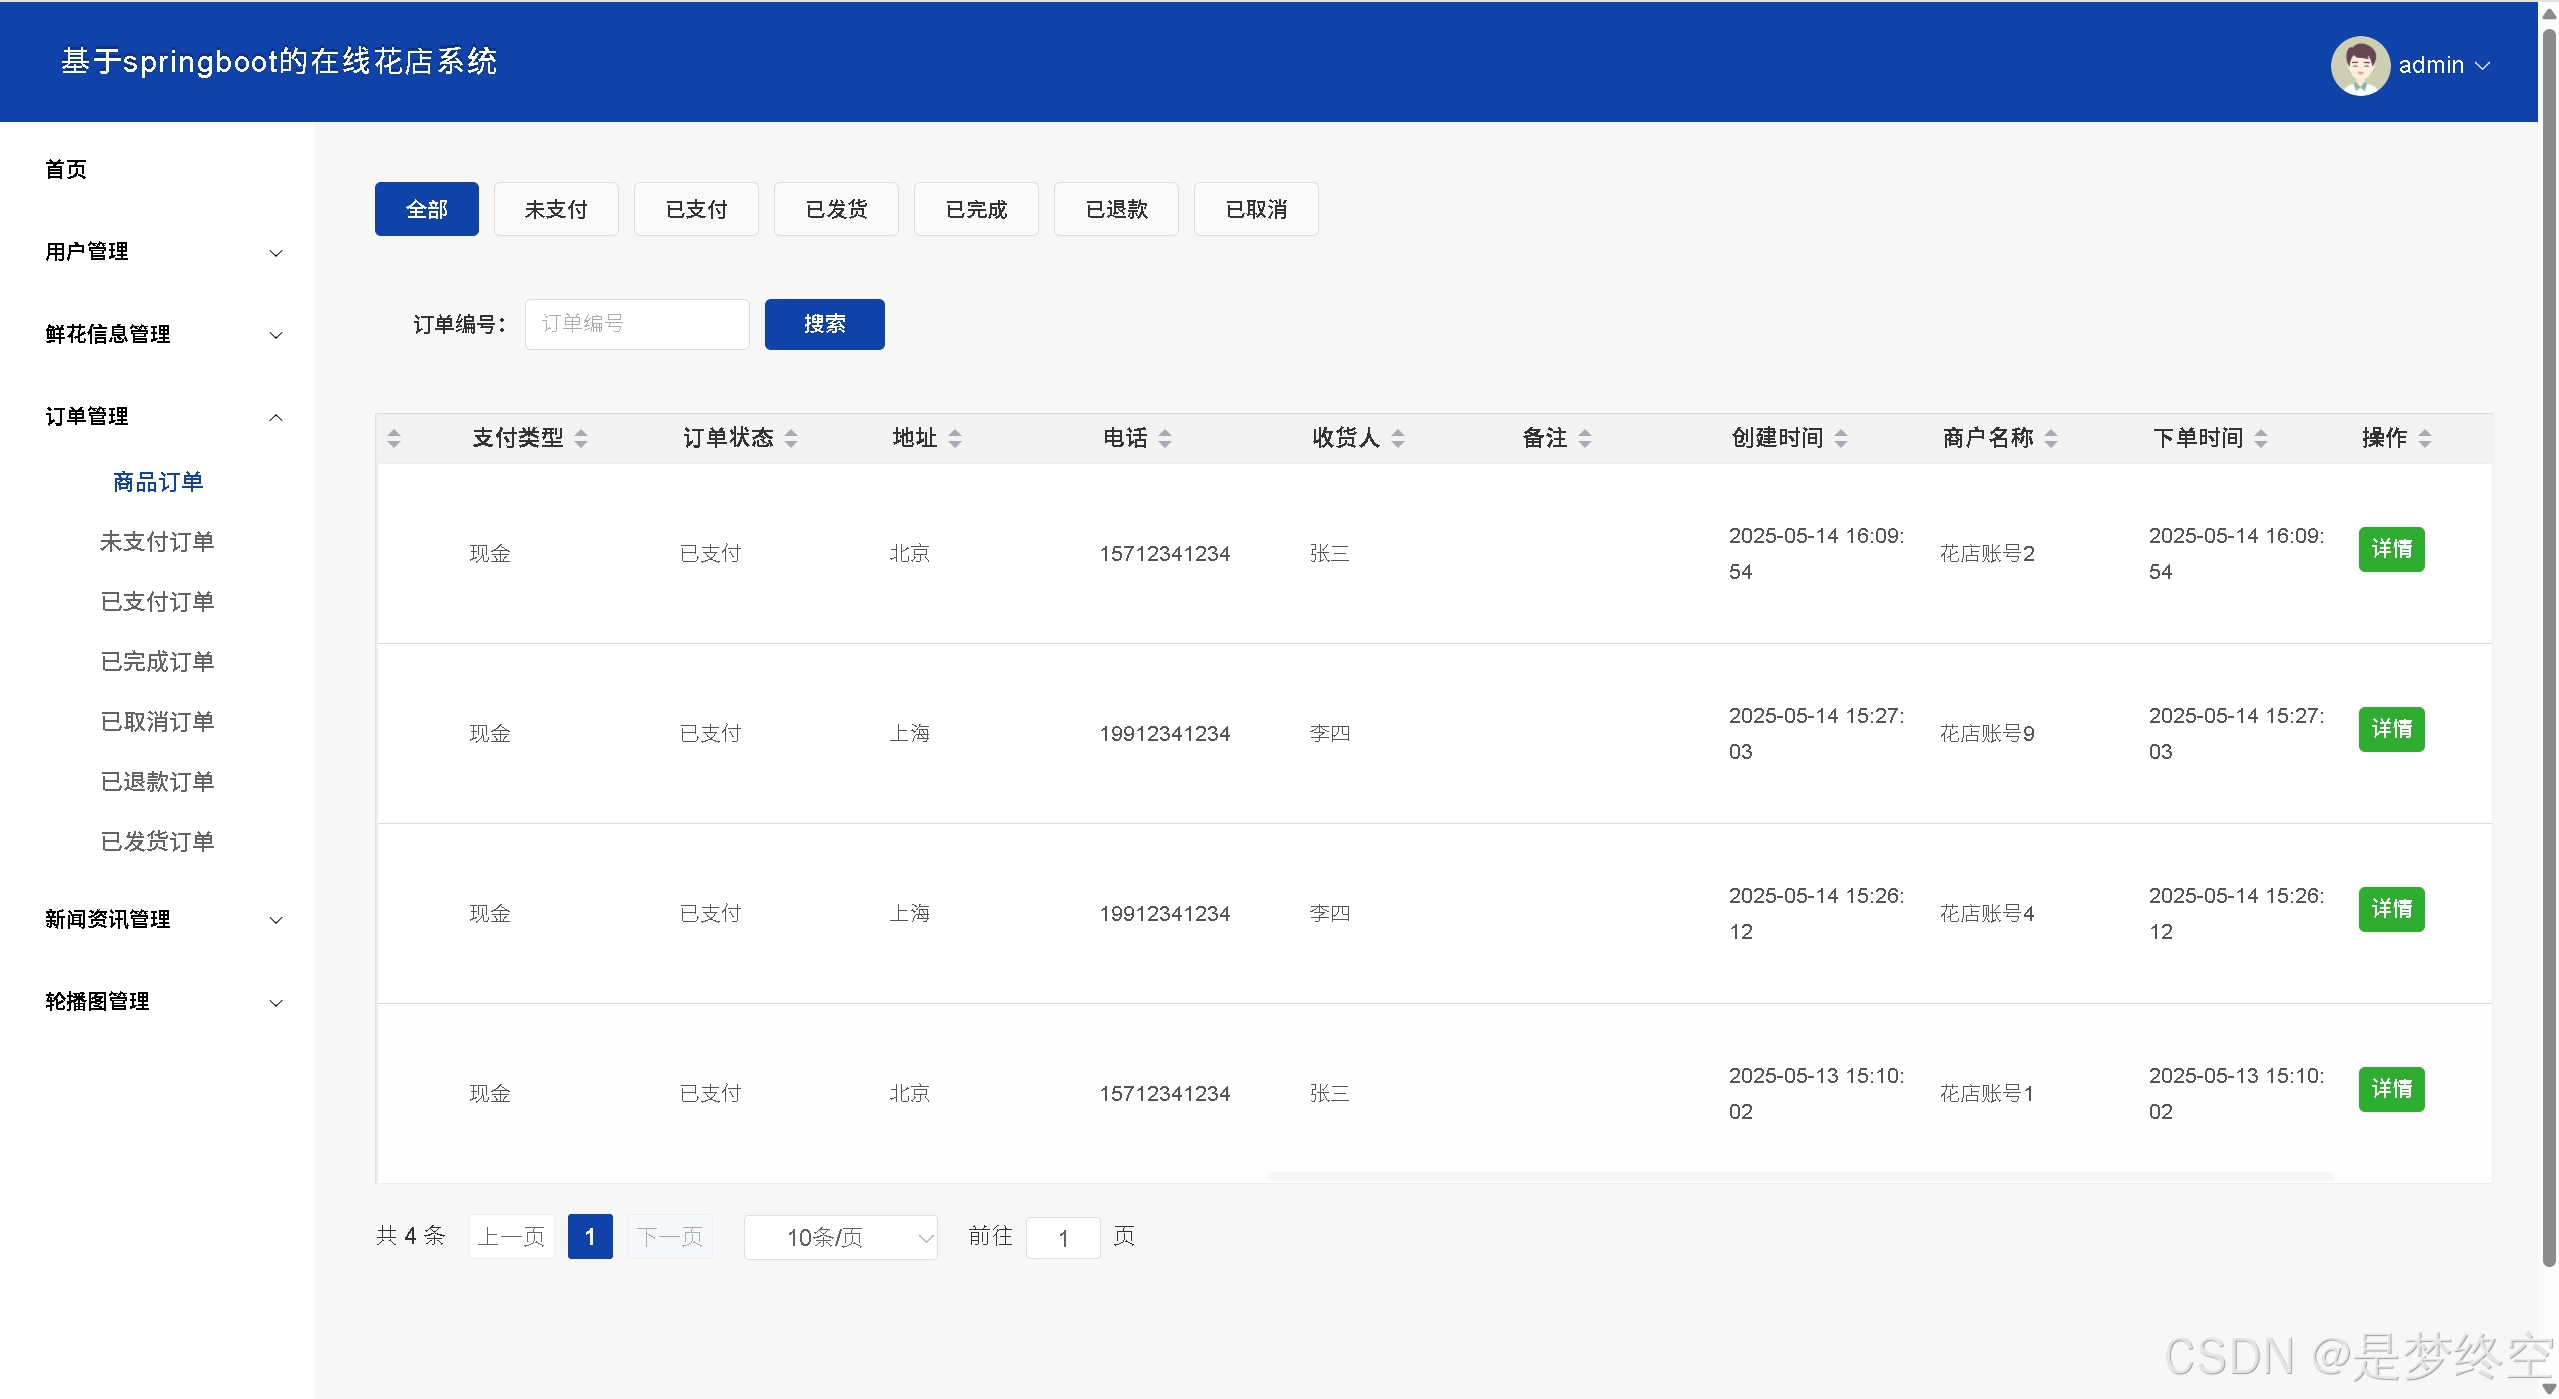The width and height of the screenshot is (2559, 1399).
Task: Sort by 创建时间 using the sort icon
Action: pyautogui.click(x=1842, y=437)
